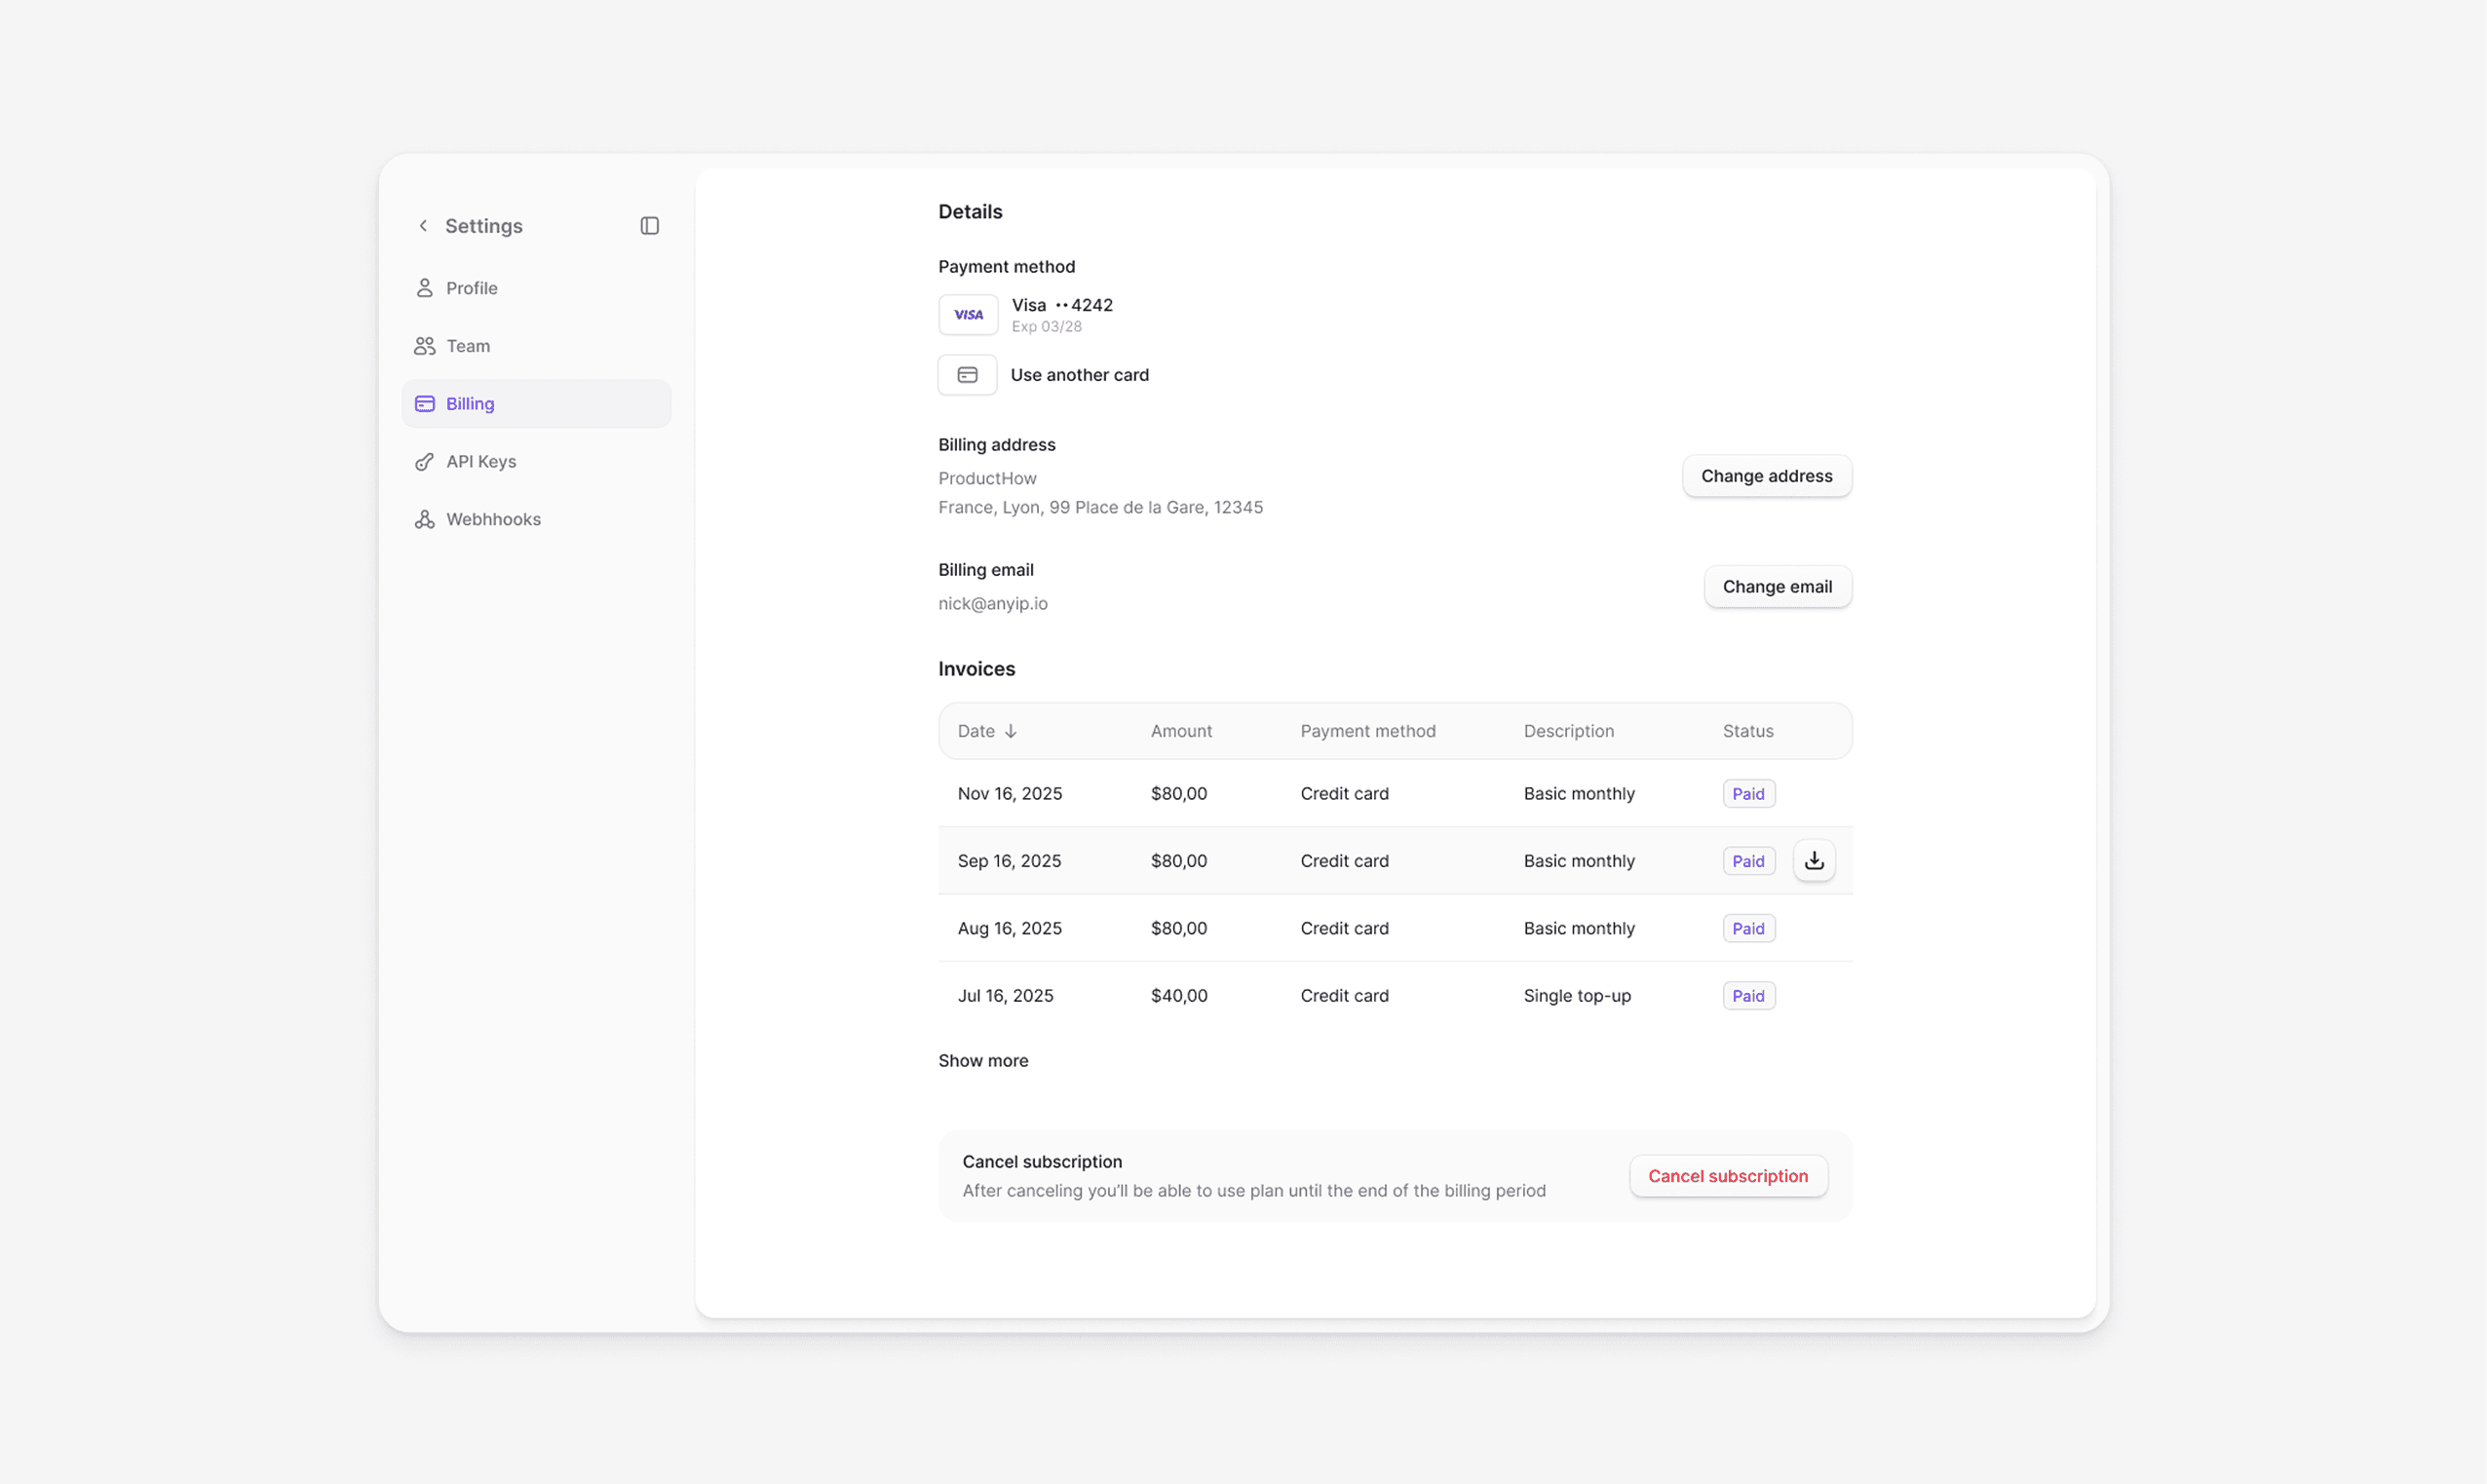2487x1484 pixels.
Task: Toggle the sidebar collapse panel icon
Action: 649,226
